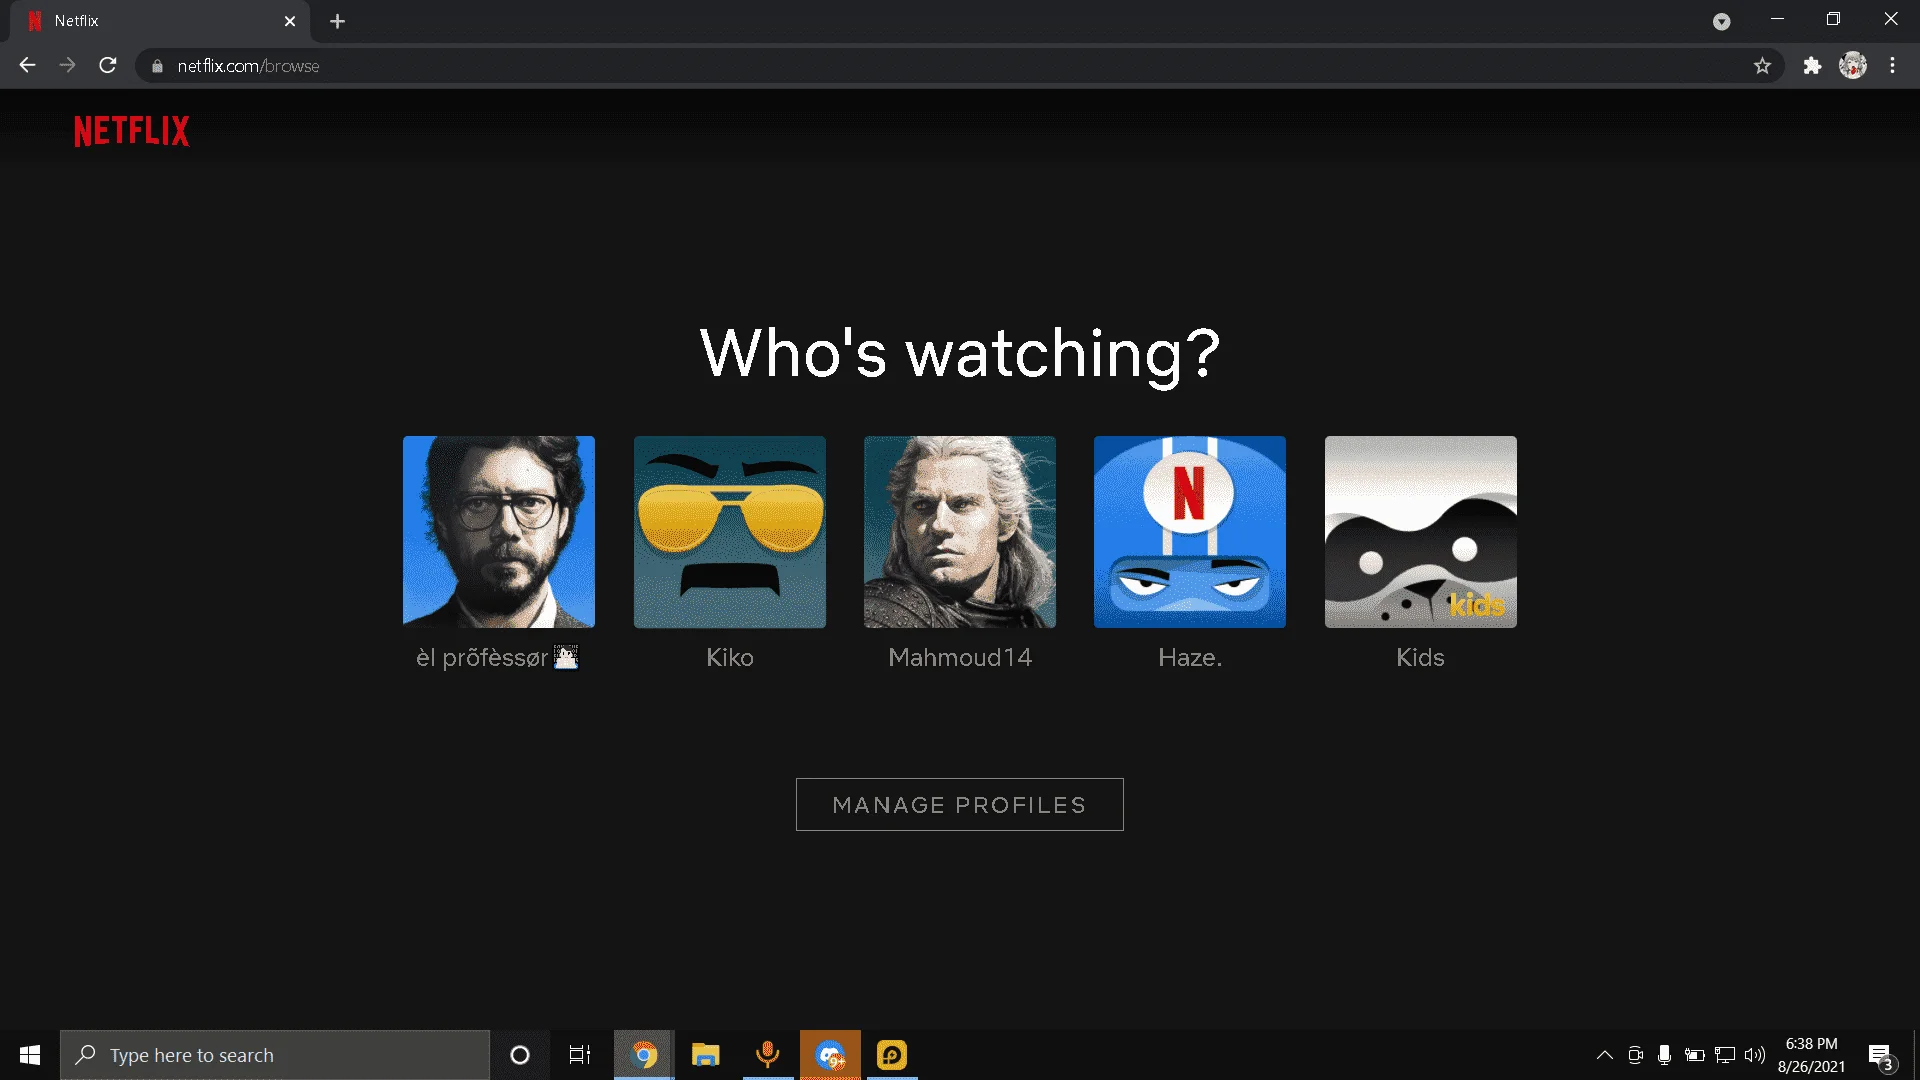1920x1080 pixels.
Task: Click the Netflix logo
Action: pyautogui.click(x=132, y=131)
